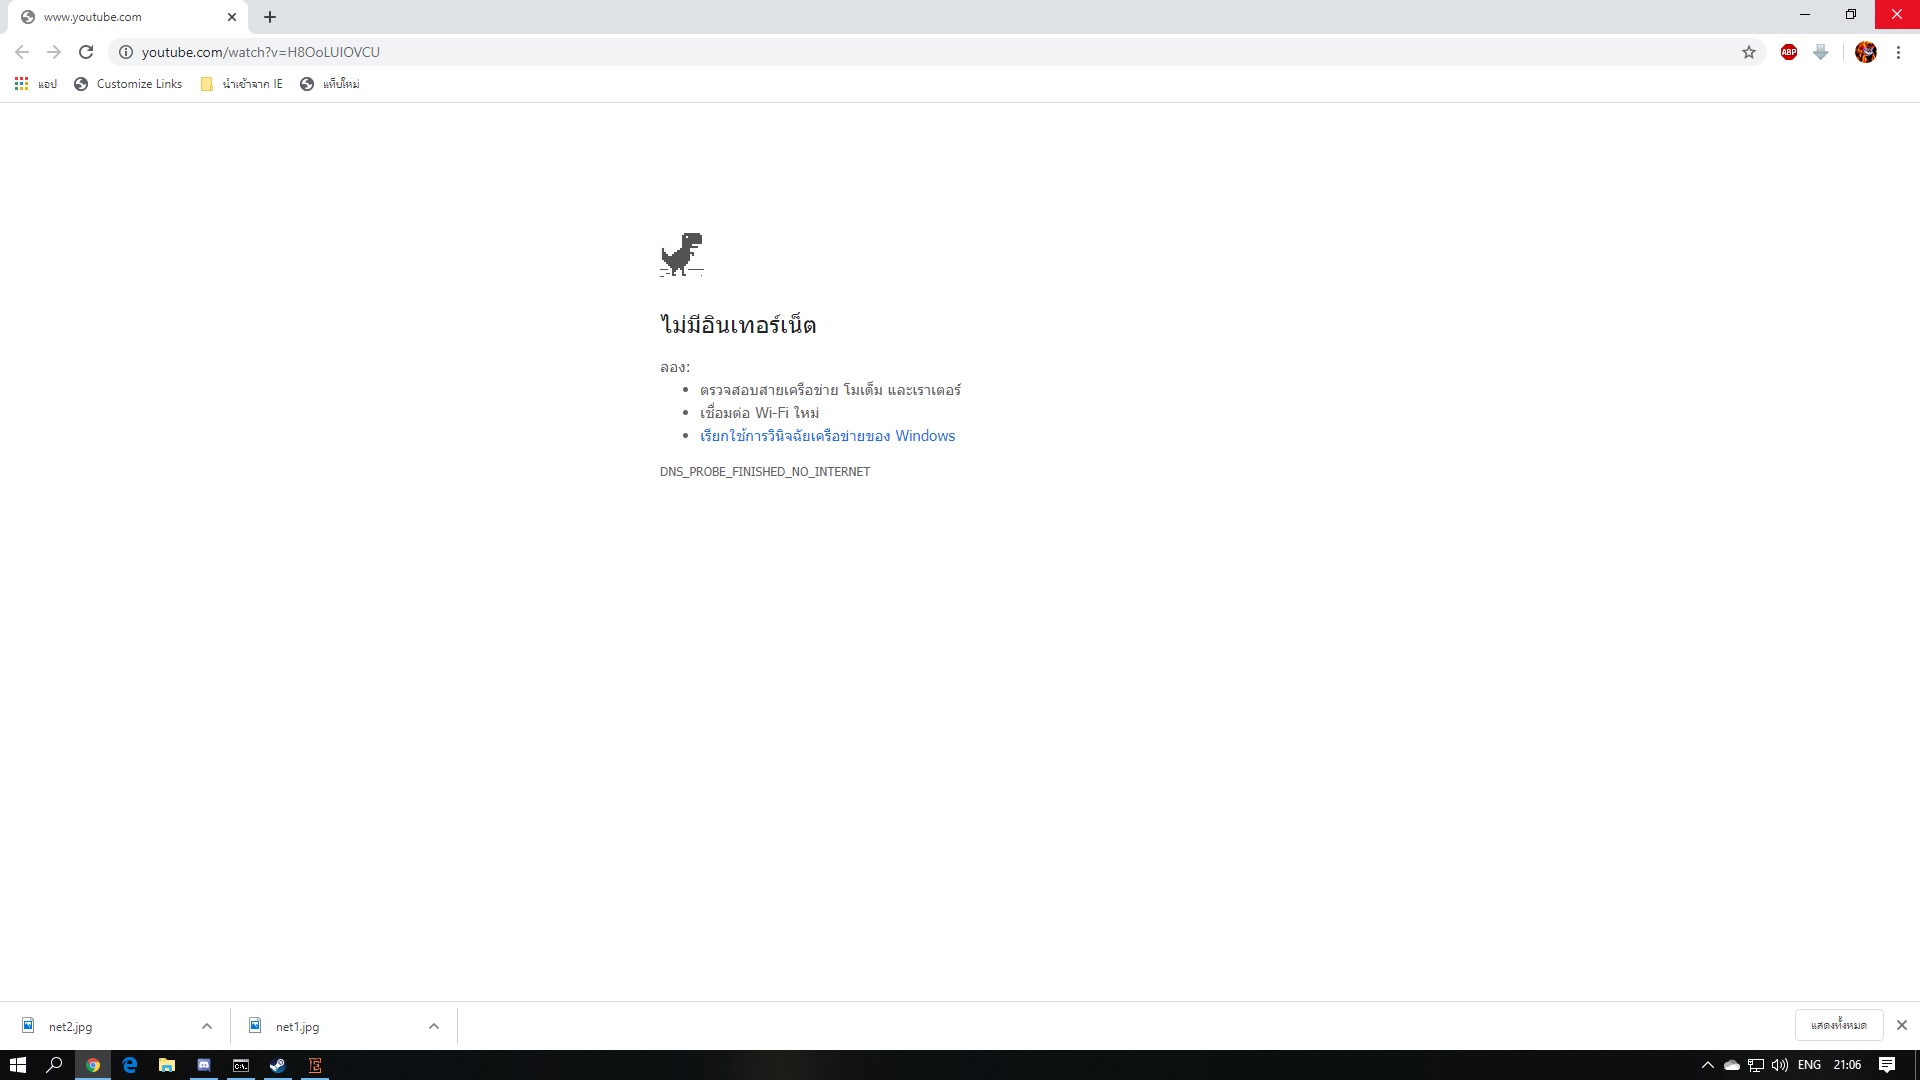Viewport: 1920px width, 1080px height.
Task: Open the download-arrow extension icon
Action: click(1821, 52)
